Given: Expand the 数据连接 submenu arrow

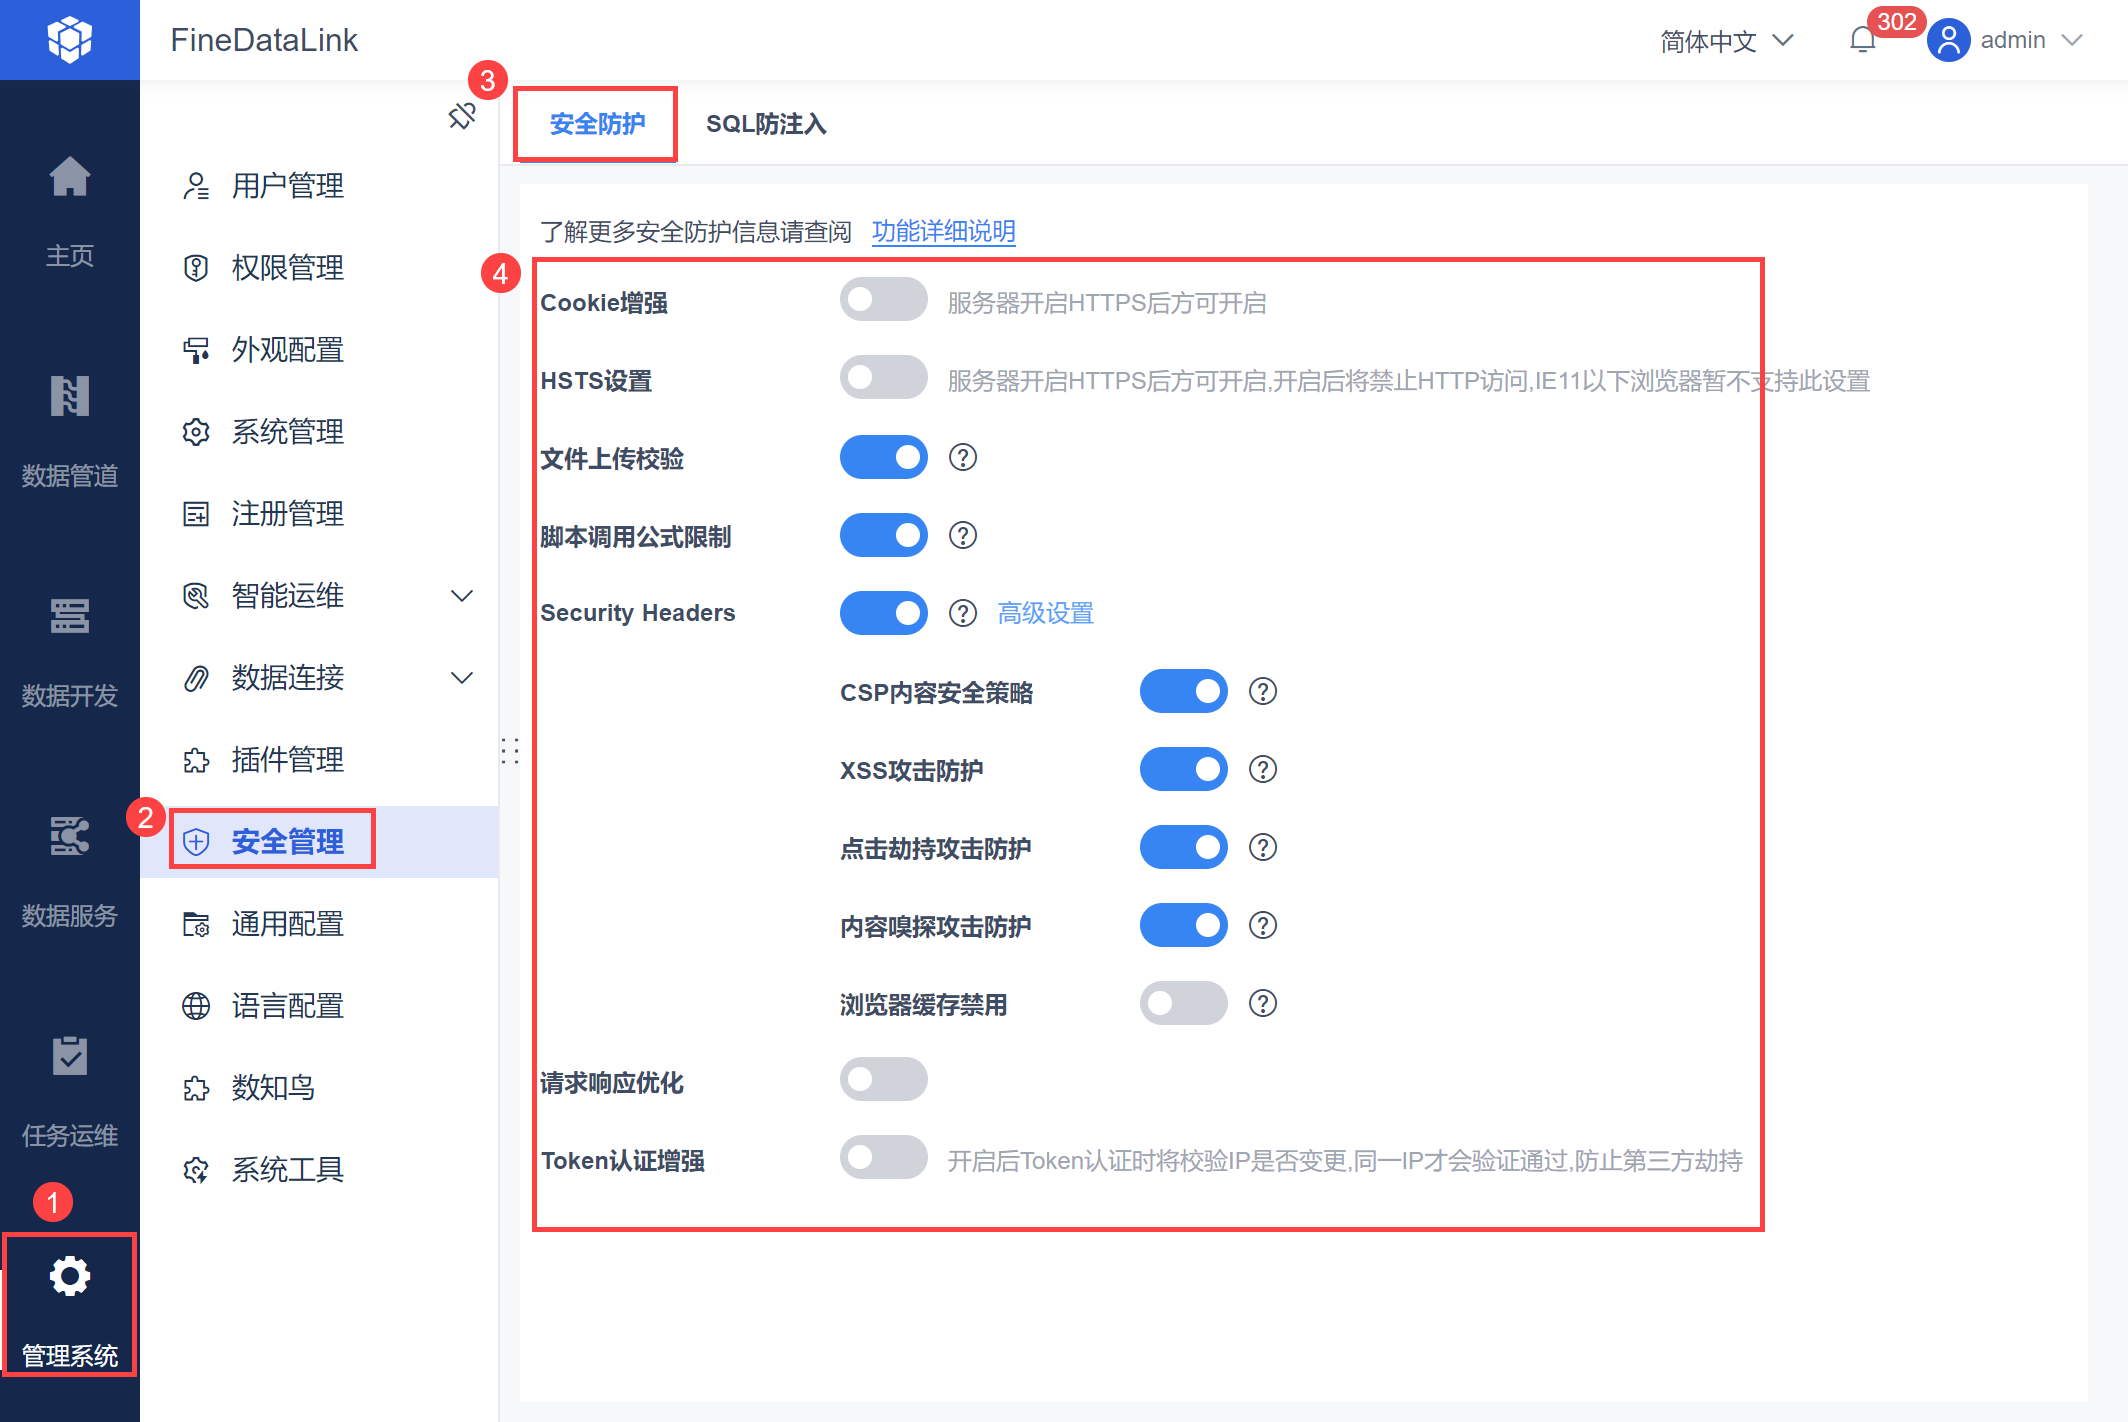Looking at the screenshot, I should tap(462, 678).
